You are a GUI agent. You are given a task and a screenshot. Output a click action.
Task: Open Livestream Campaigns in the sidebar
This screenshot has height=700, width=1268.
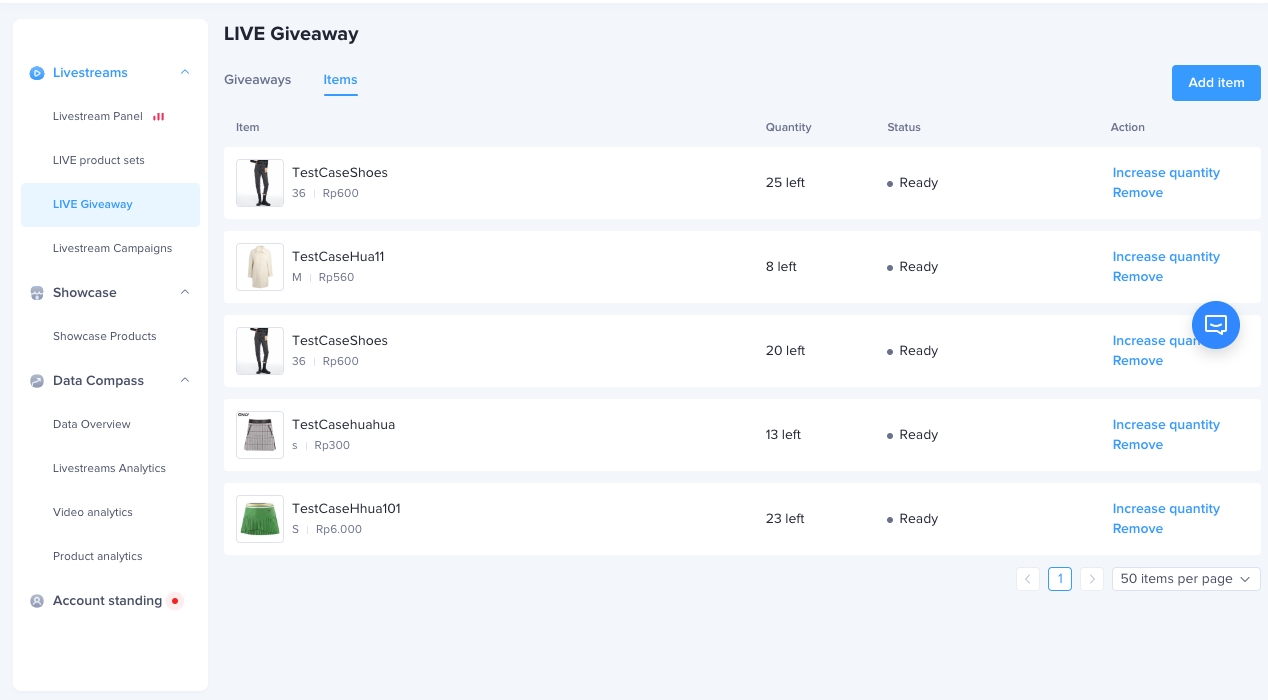(112, 248)
